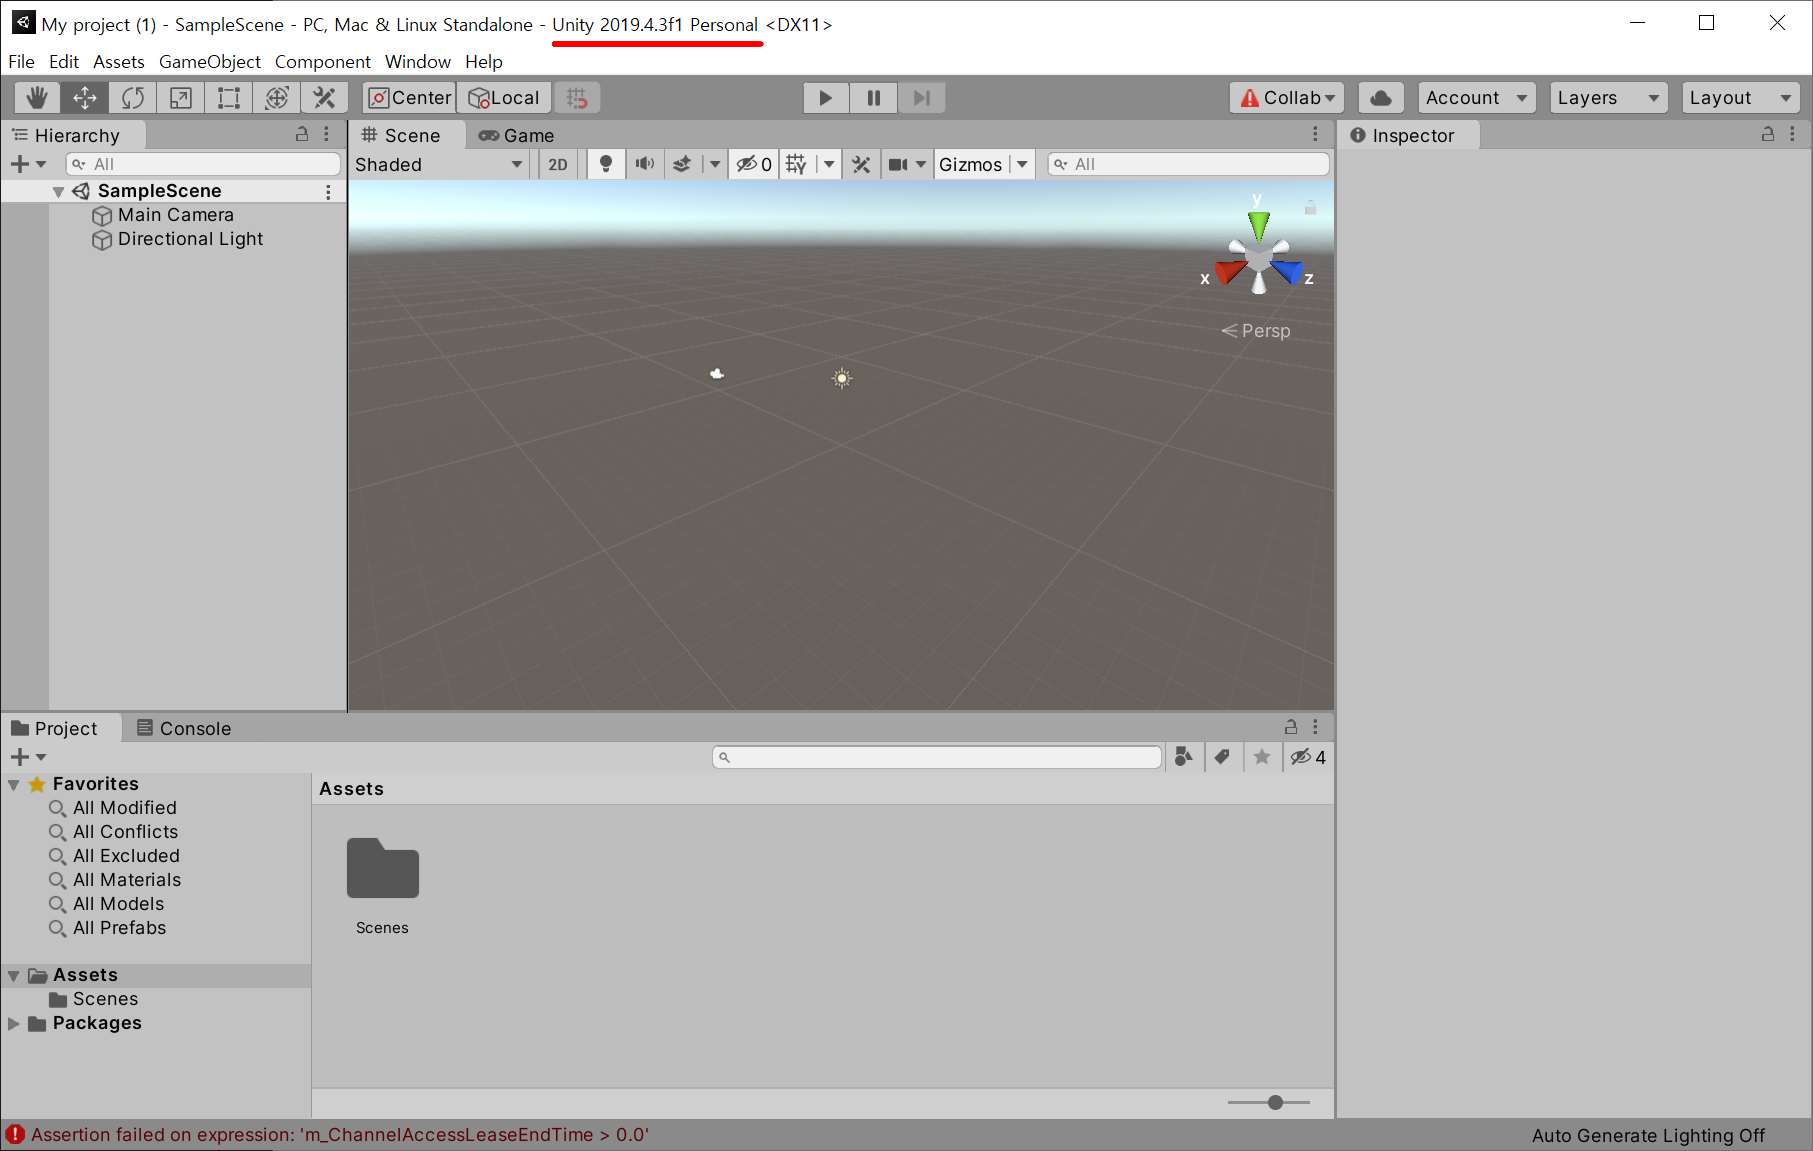Screen dimensions: 1813x1151
Task: Select Main Camera in Hierarchy
Action: (x=176, y=215)
